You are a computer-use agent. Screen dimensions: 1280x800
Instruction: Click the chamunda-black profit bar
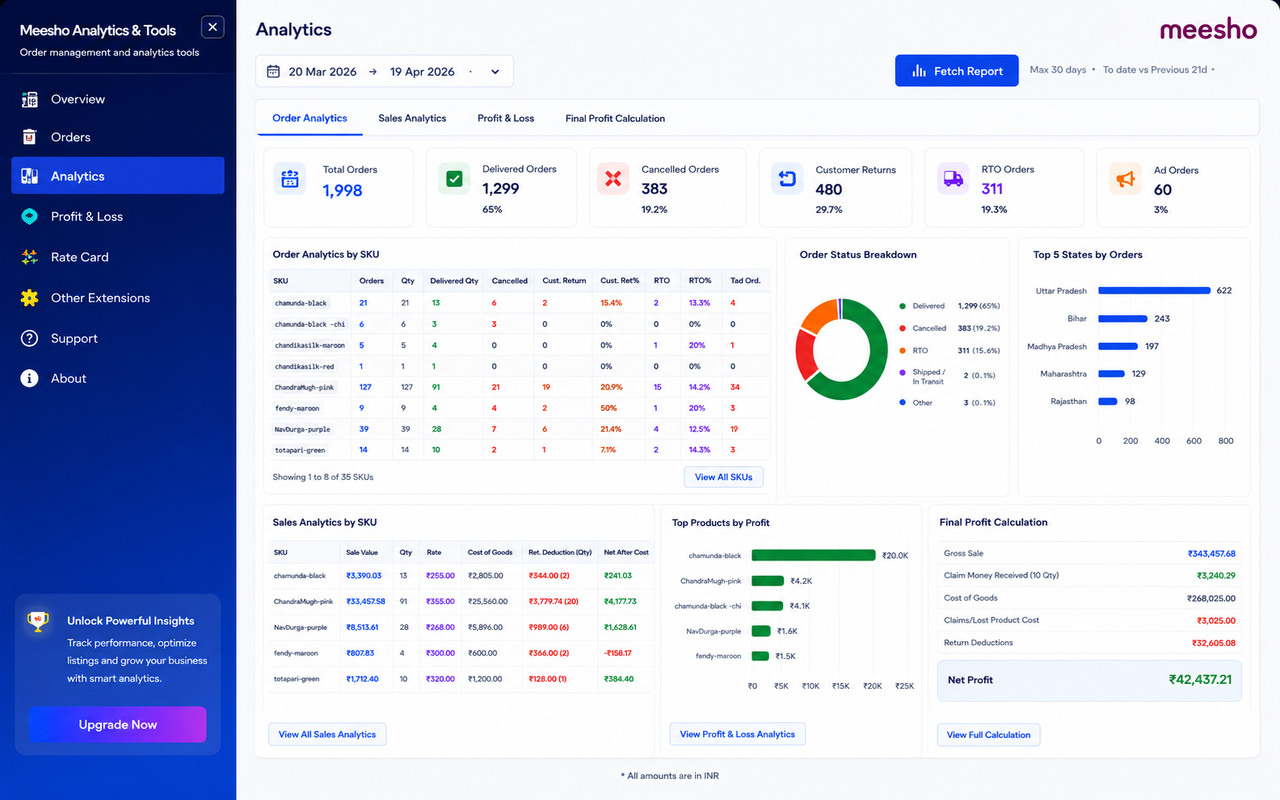click(813, 555)
